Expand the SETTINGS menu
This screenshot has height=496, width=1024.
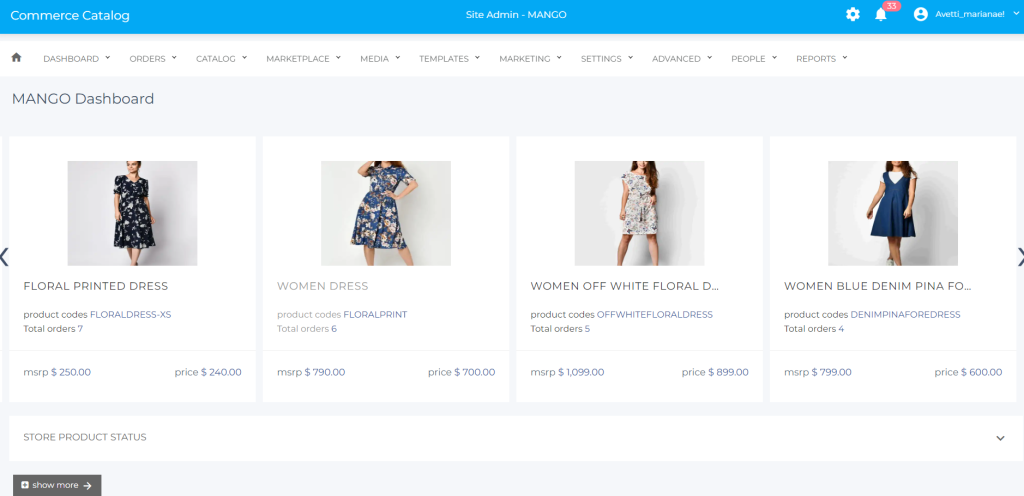(x=607, y=59)
